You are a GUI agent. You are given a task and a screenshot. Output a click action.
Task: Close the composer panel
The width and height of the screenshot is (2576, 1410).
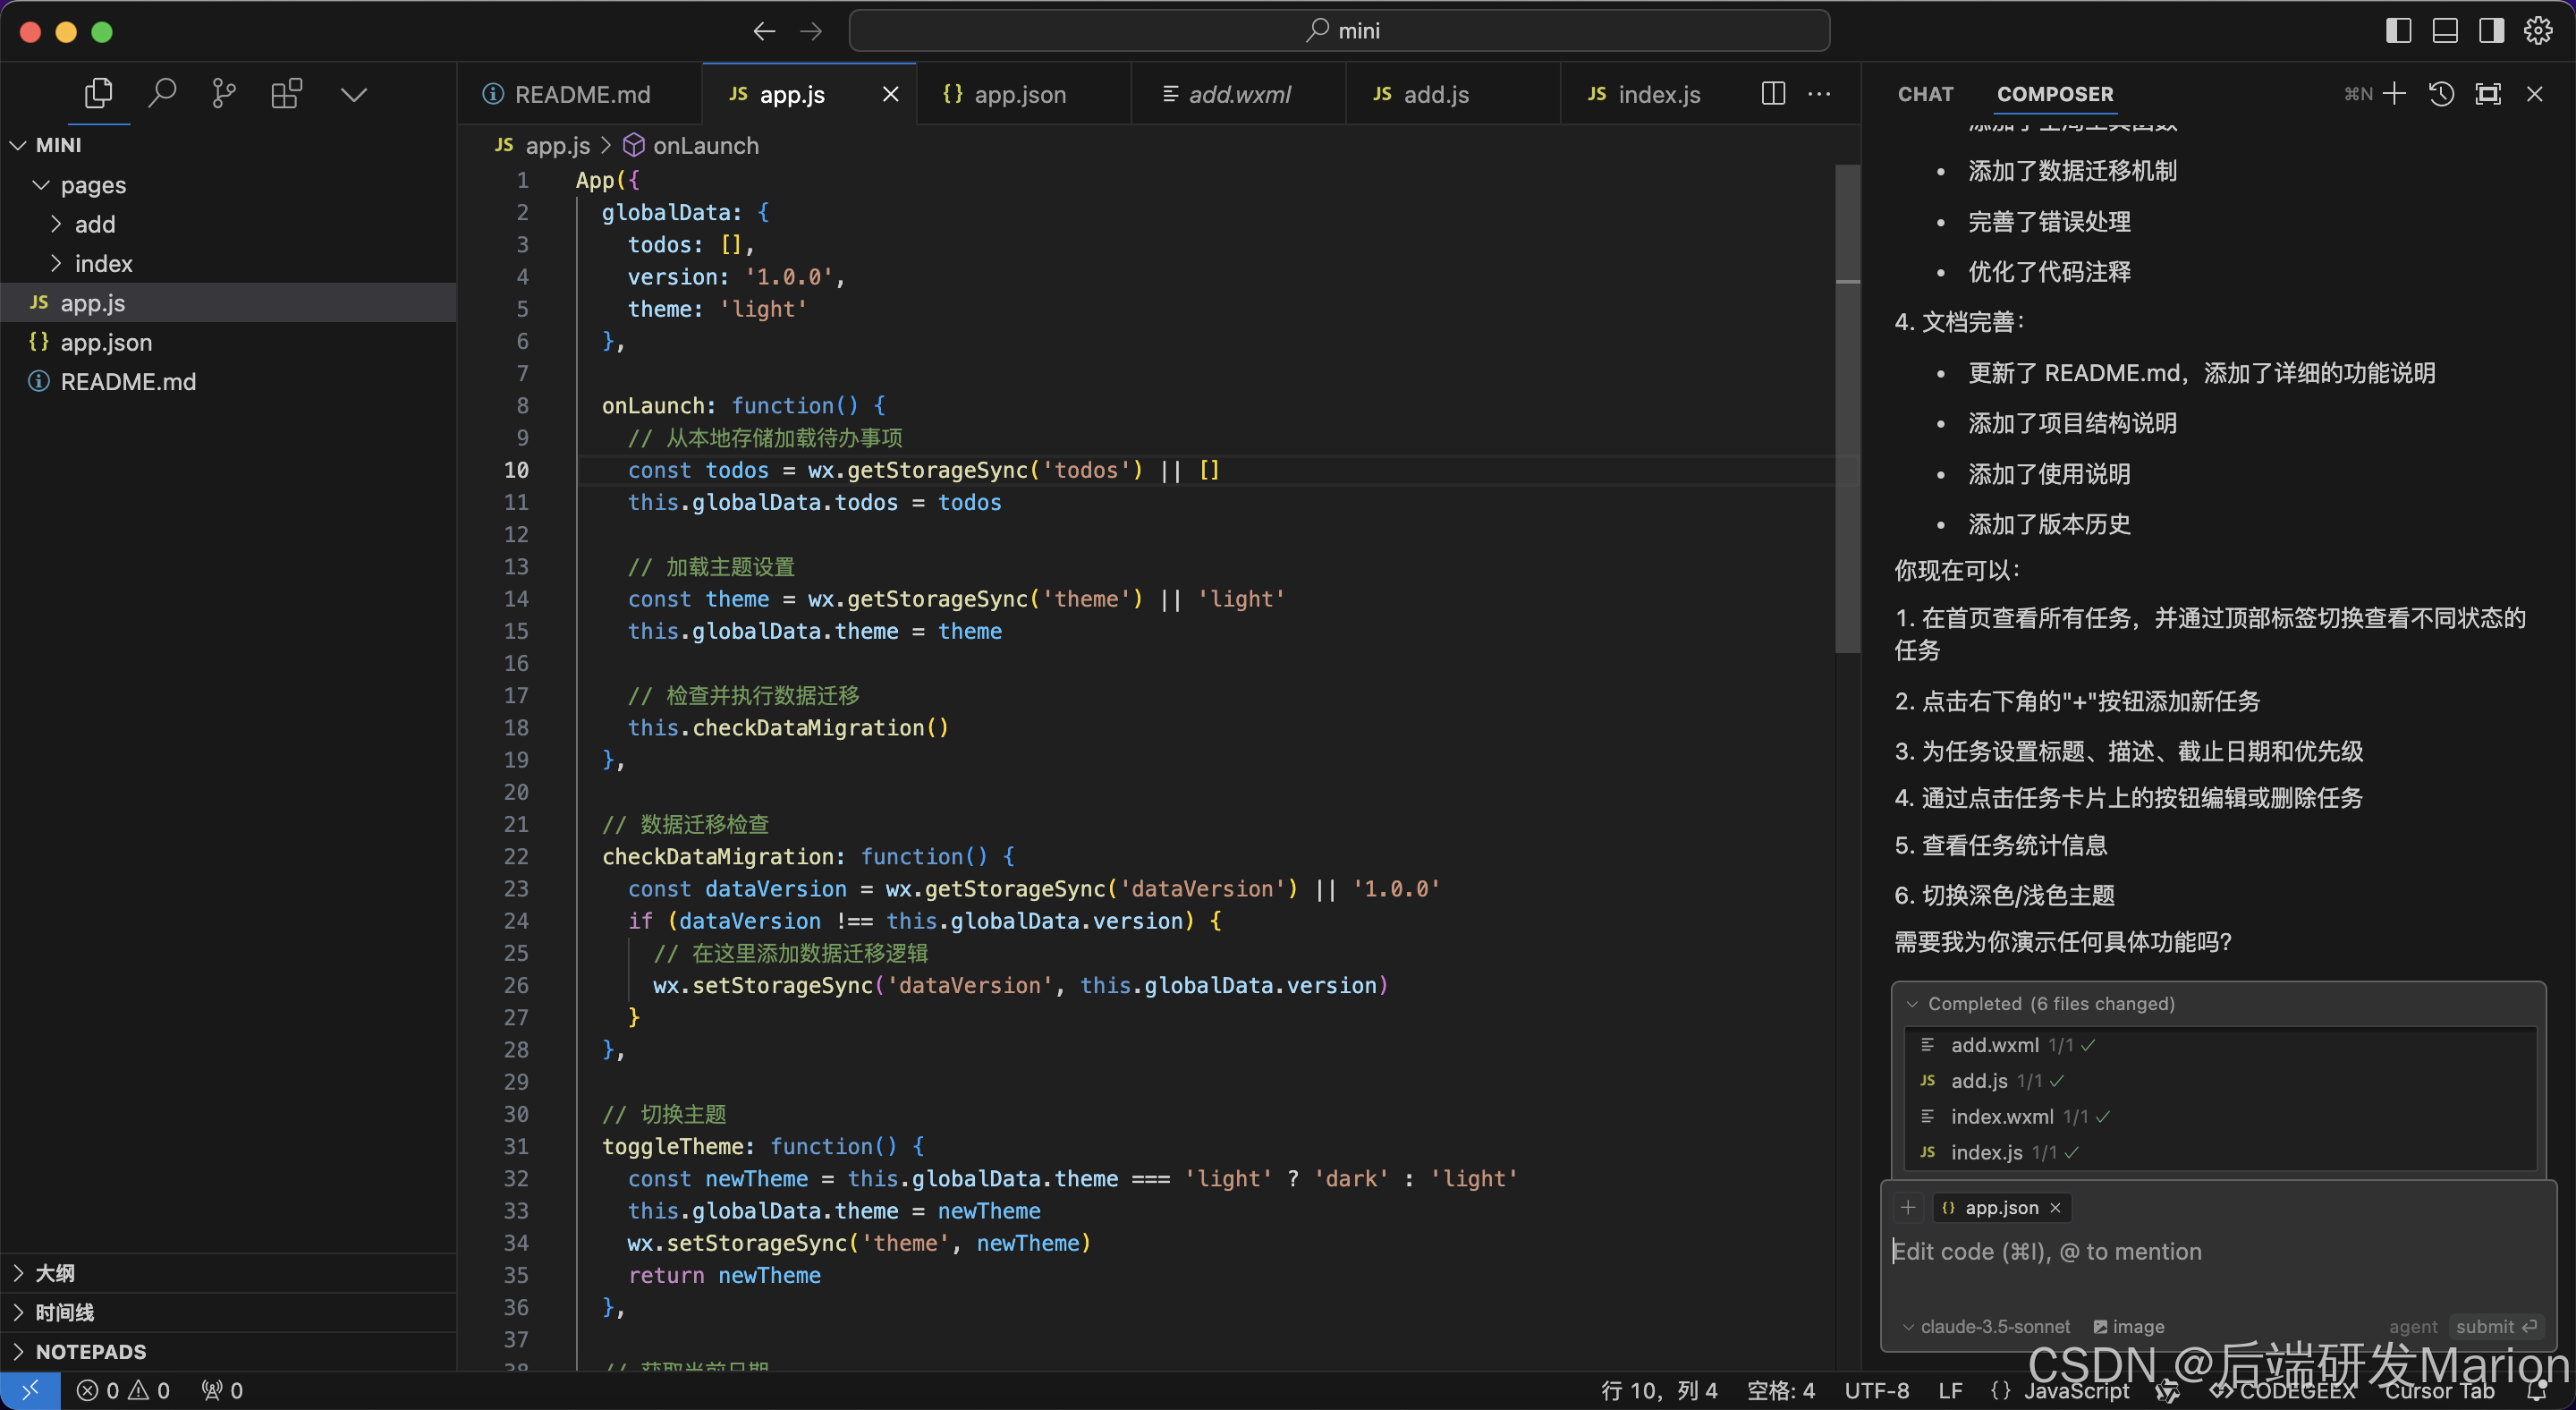[2534, 94]
